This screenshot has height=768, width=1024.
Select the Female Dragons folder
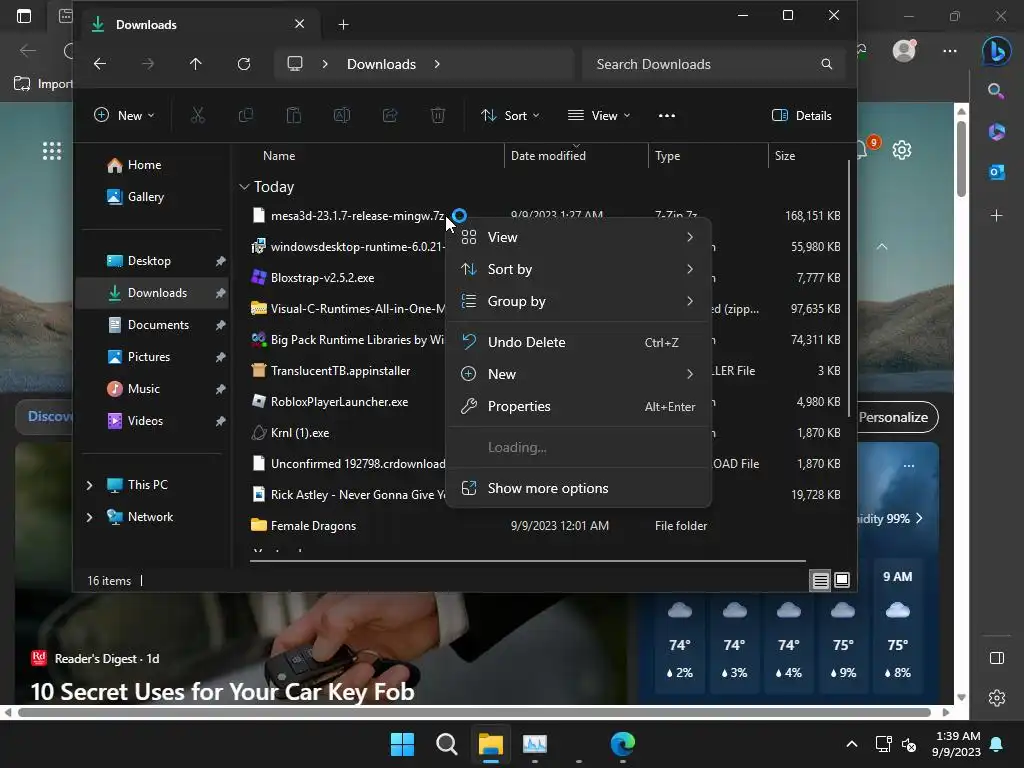tap(313, 526)
